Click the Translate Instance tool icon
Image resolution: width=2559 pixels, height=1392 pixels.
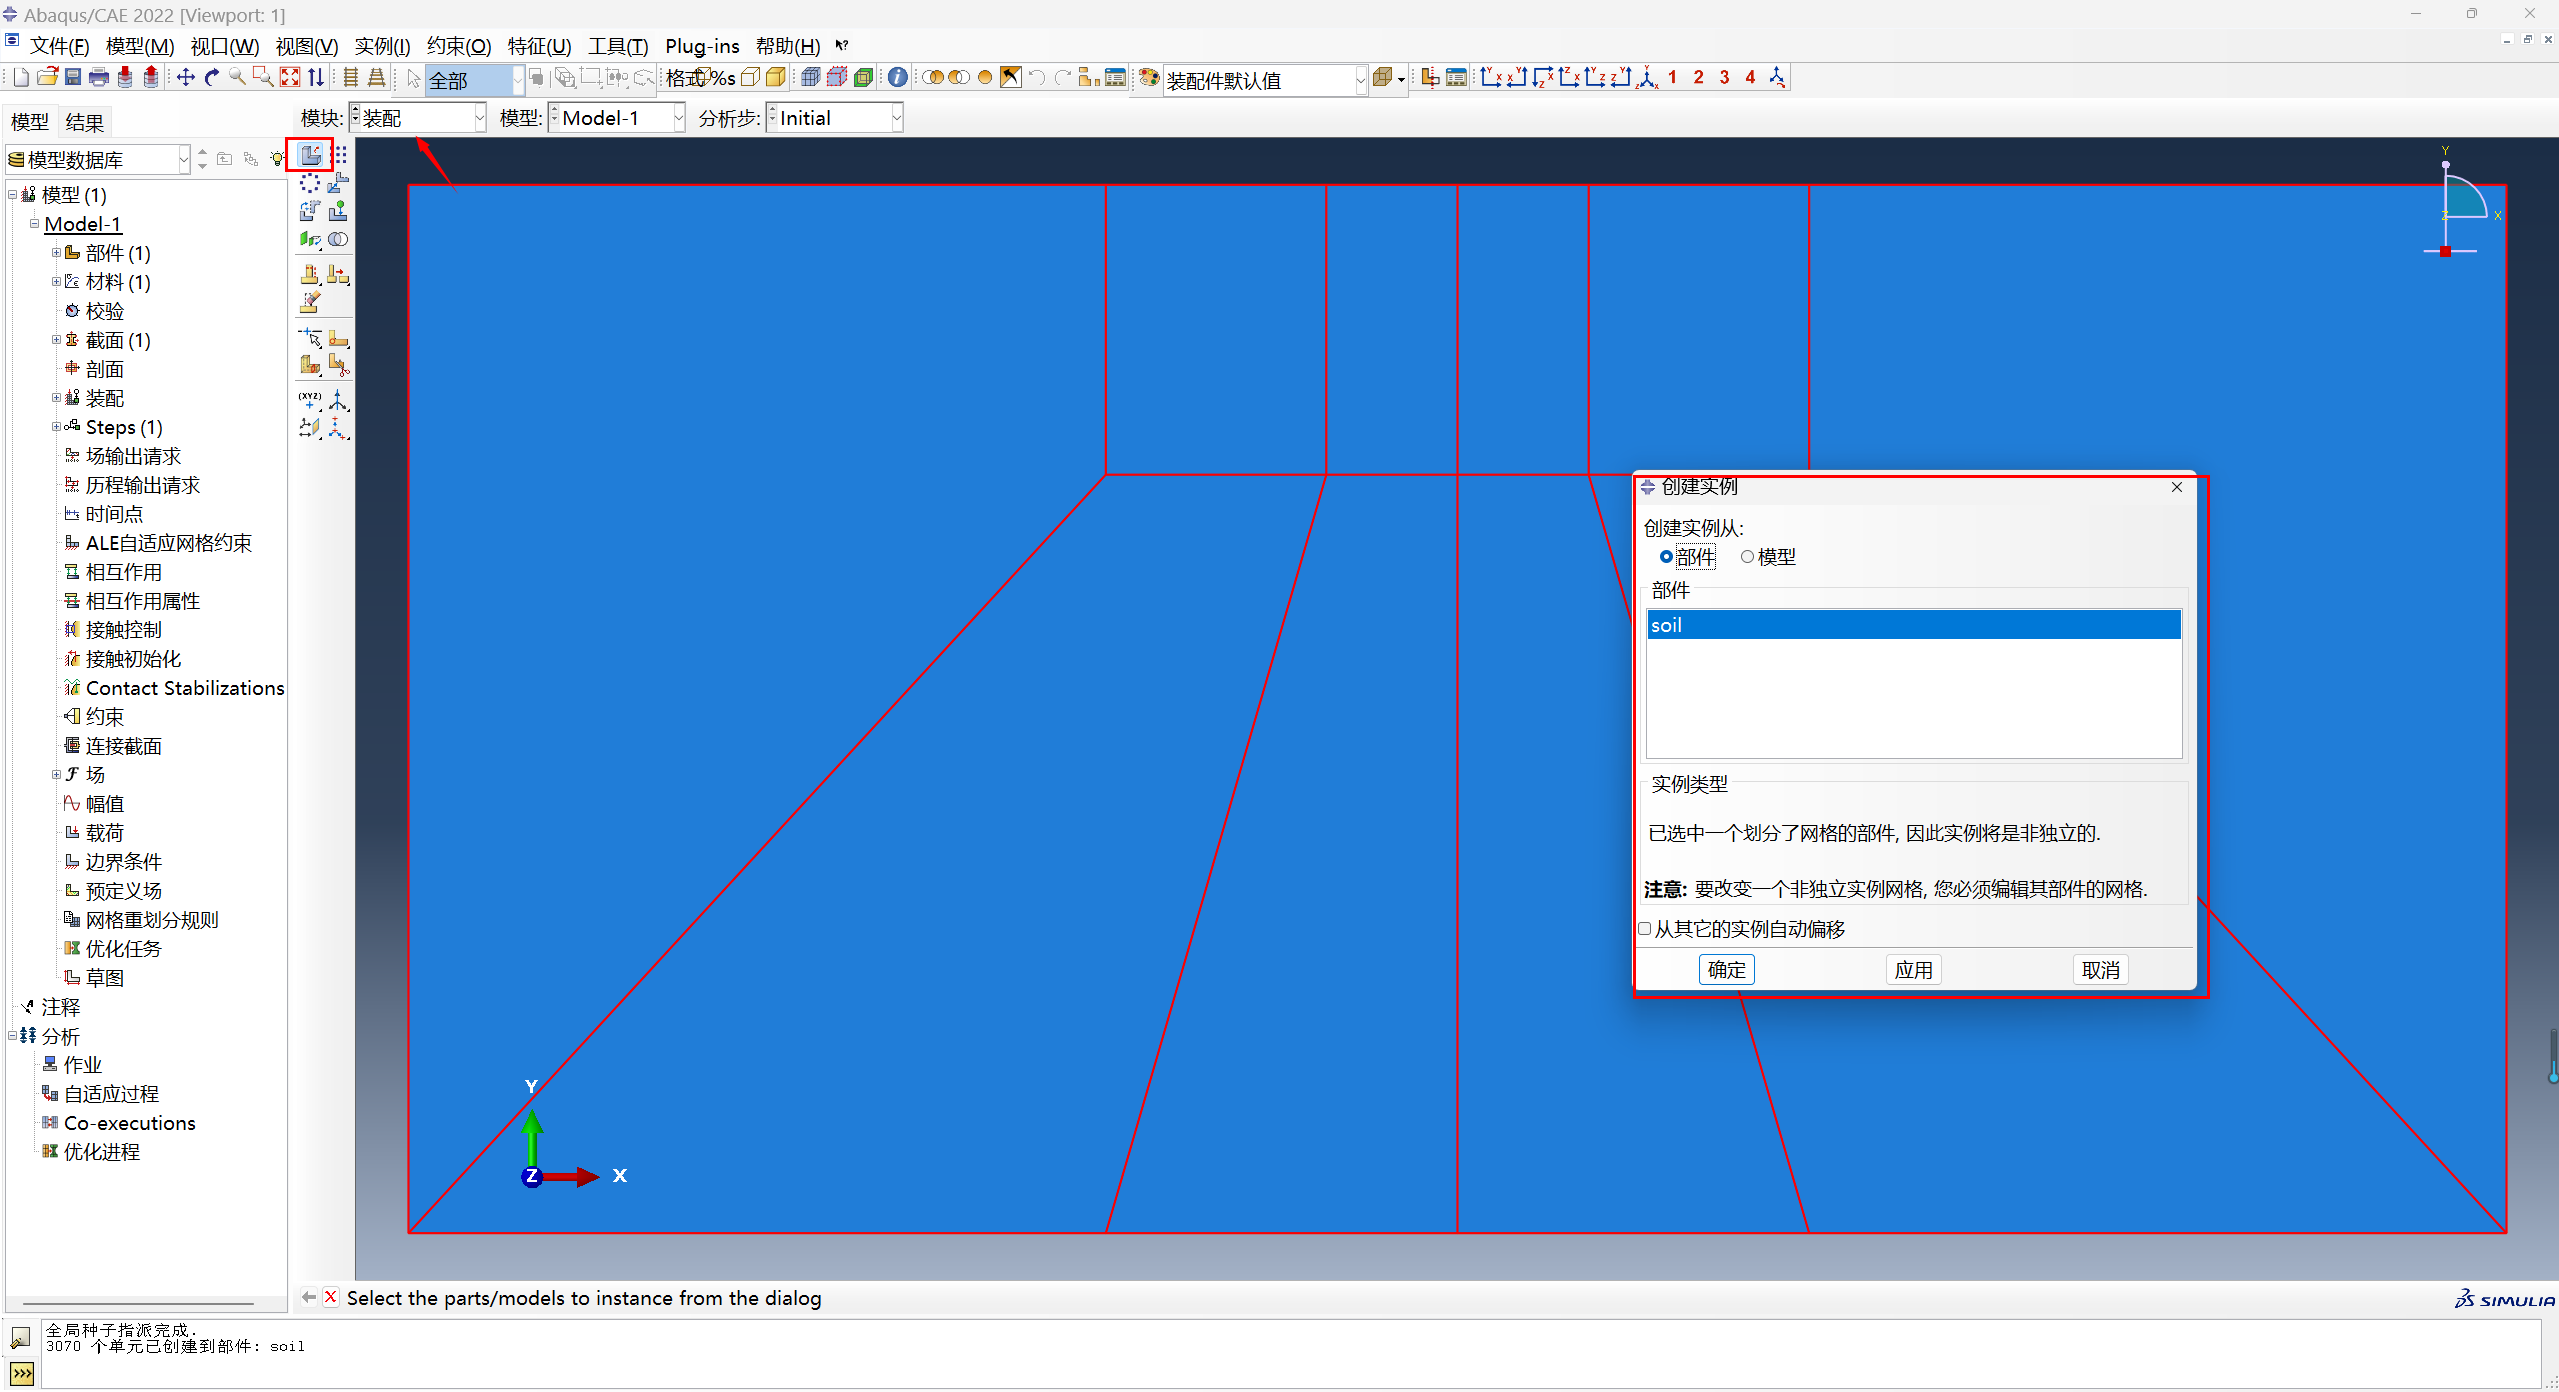click(x=339, y=183)
